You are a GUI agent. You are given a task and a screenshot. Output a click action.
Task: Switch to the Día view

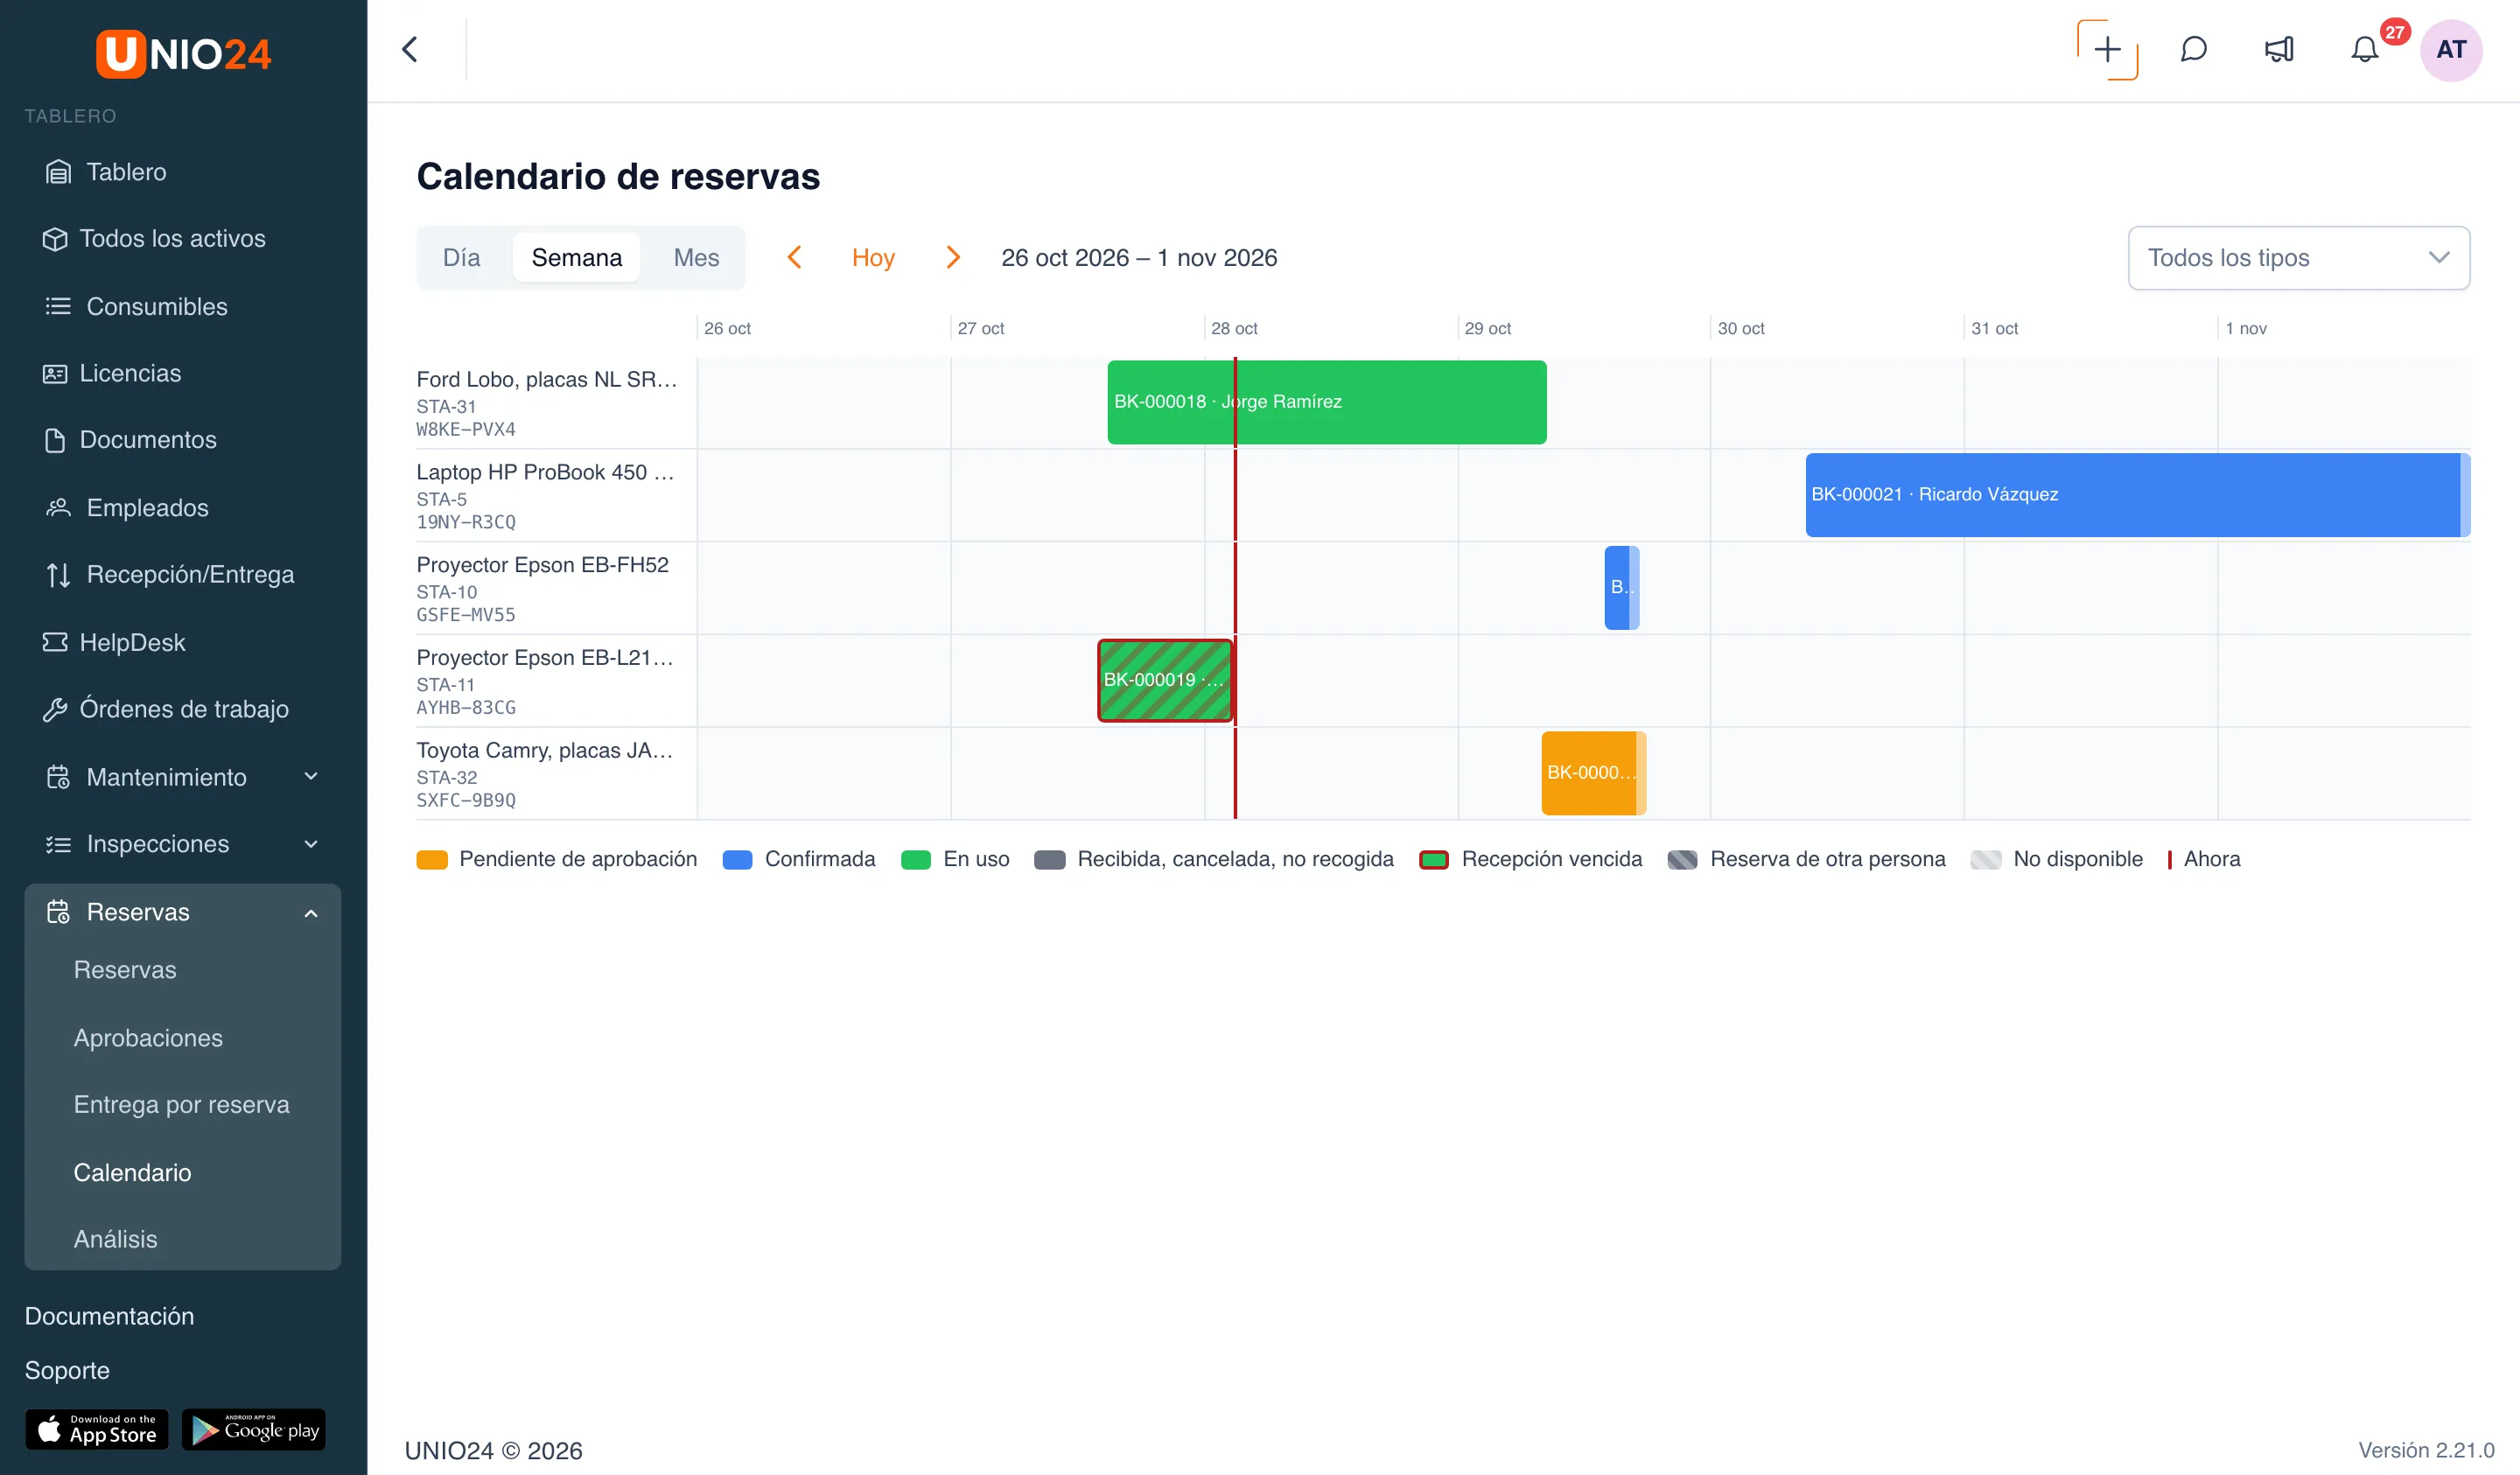click(x=461, y=258)
